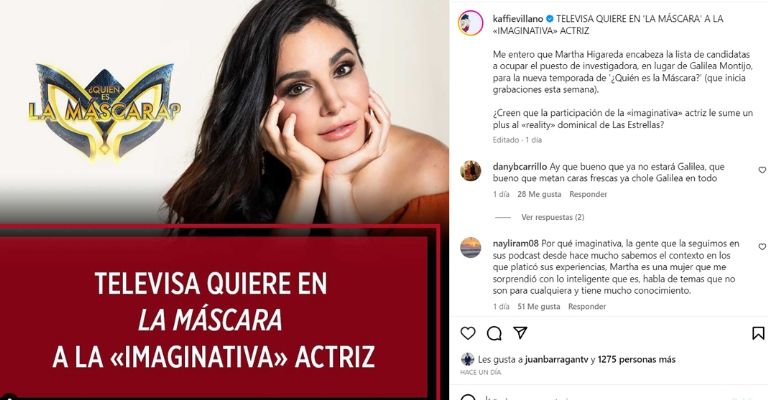The height and width of the screenshot is (400, 768).
Task: Open the nayliram08 username link
Action: click(x=516, y=243)
